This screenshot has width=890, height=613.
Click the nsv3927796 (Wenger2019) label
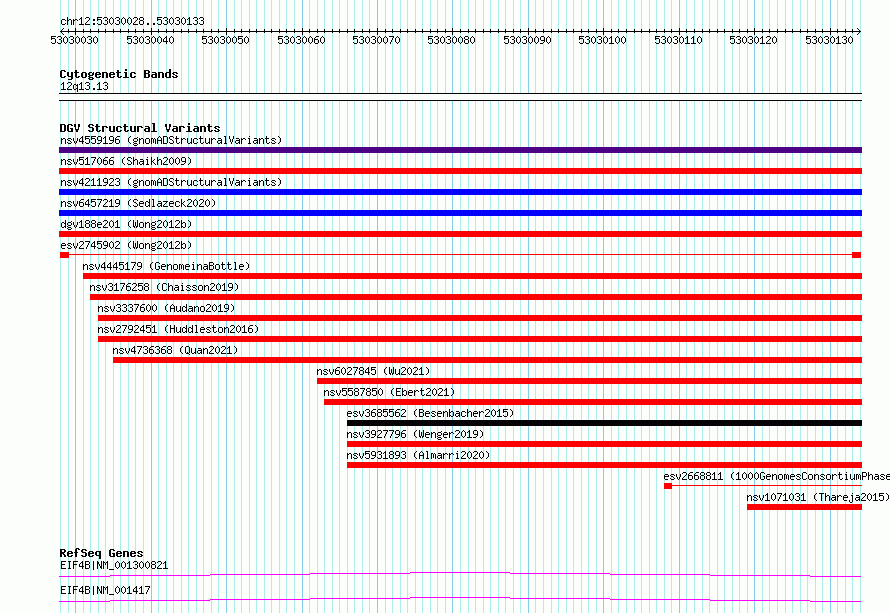pos(415,434)
